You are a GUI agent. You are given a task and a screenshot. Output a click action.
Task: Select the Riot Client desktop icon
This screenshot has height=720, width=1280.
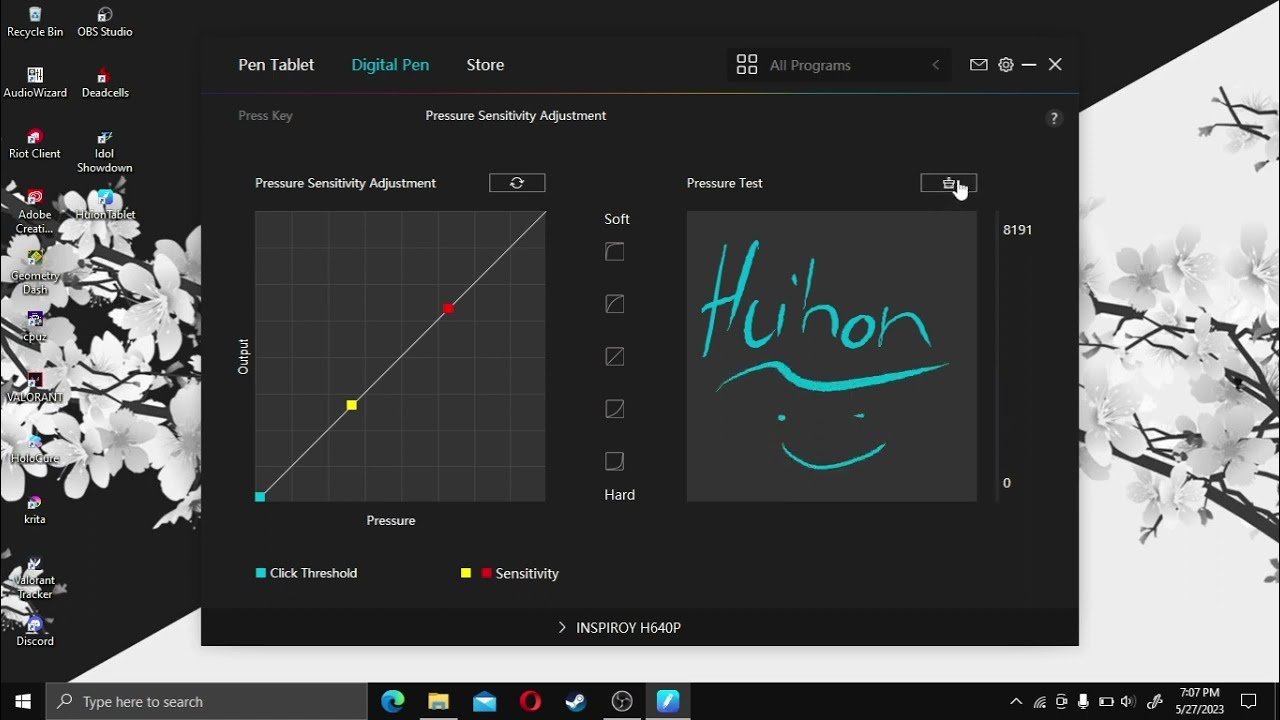35,144
